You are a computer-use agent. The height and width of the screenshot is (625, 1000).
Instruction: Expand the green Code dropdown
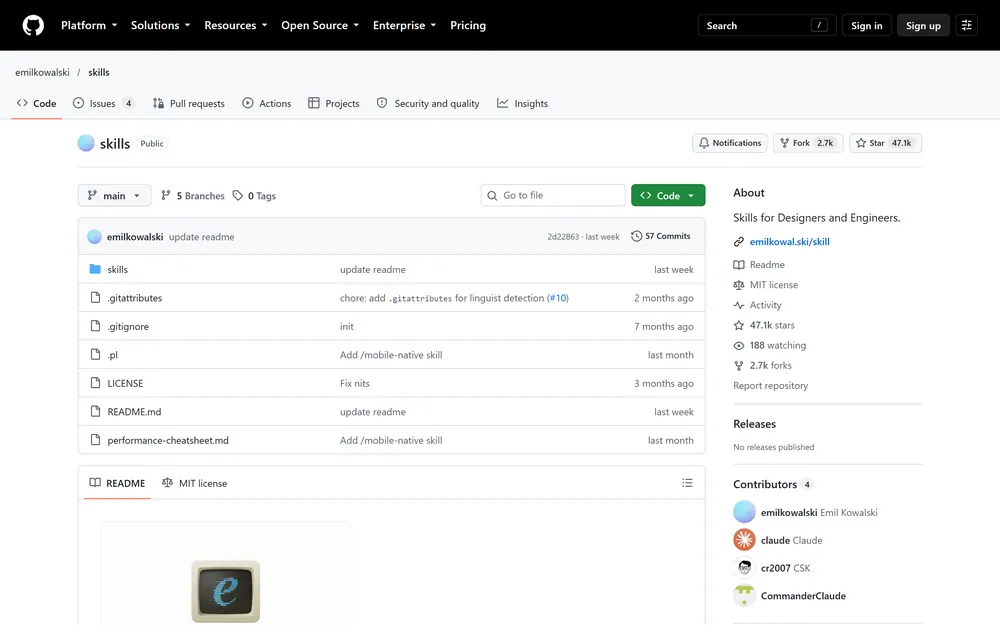668,196
